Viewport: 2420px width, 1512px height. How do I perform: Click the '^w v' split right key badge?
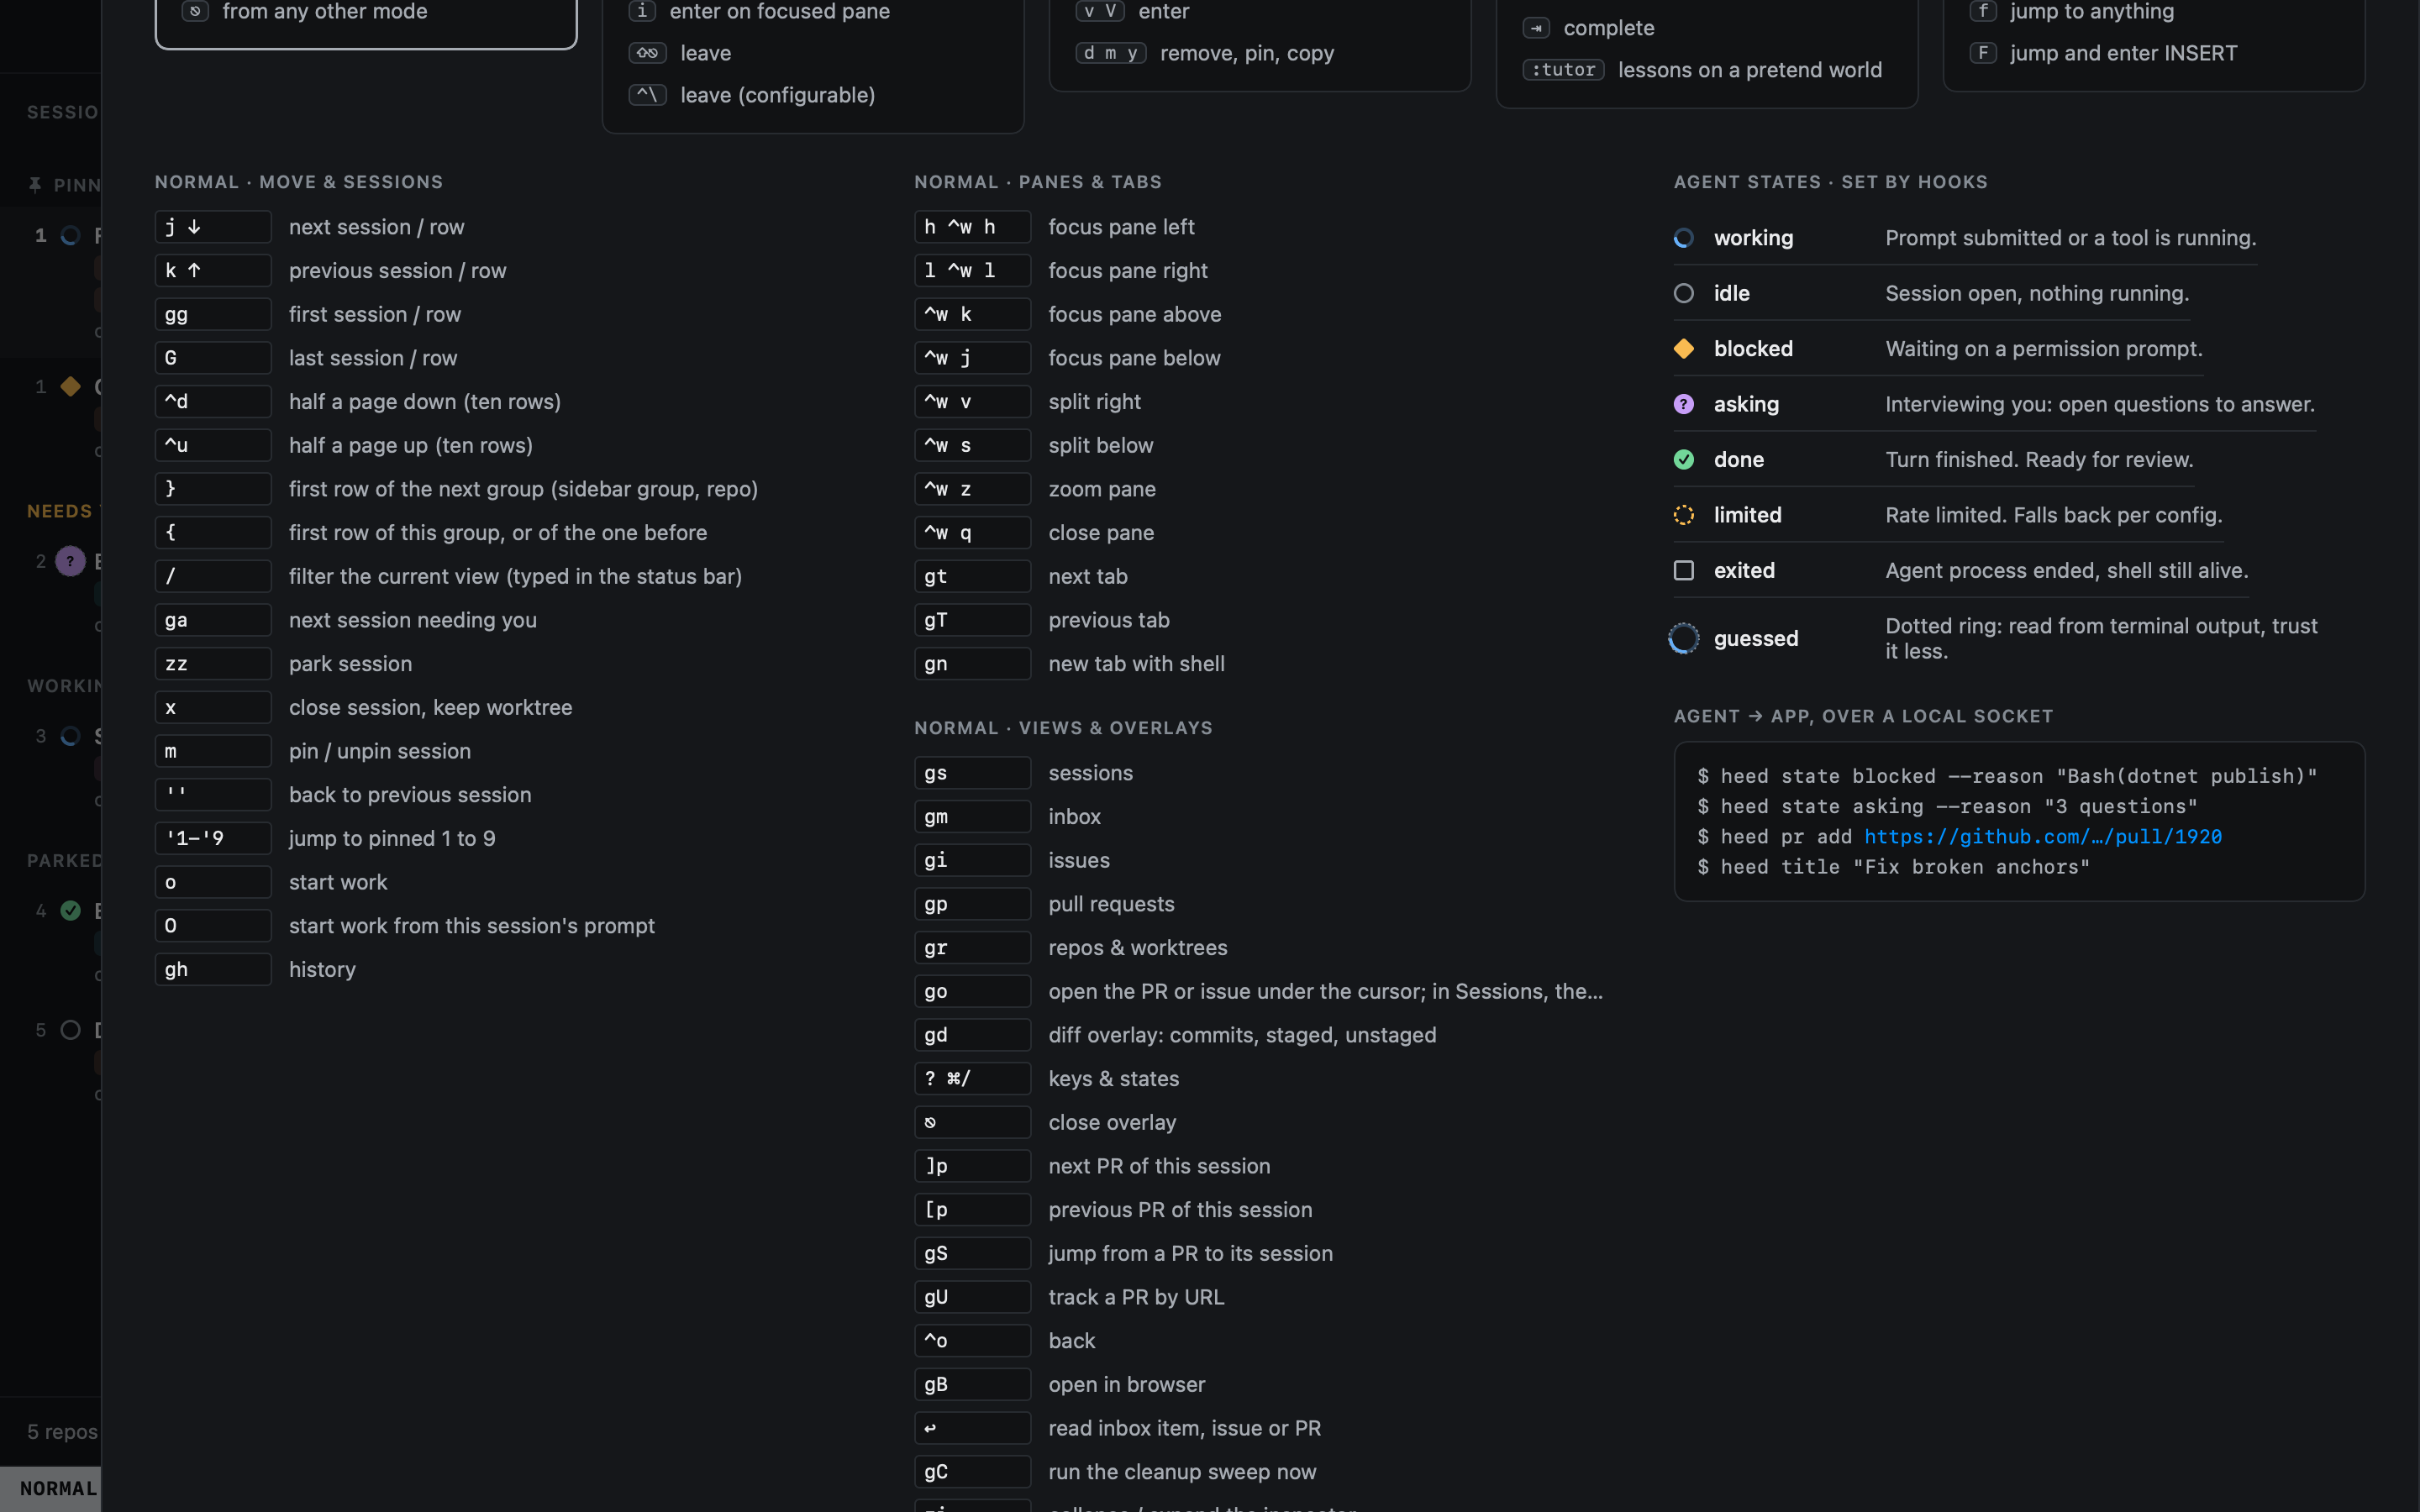pos(972,402)
